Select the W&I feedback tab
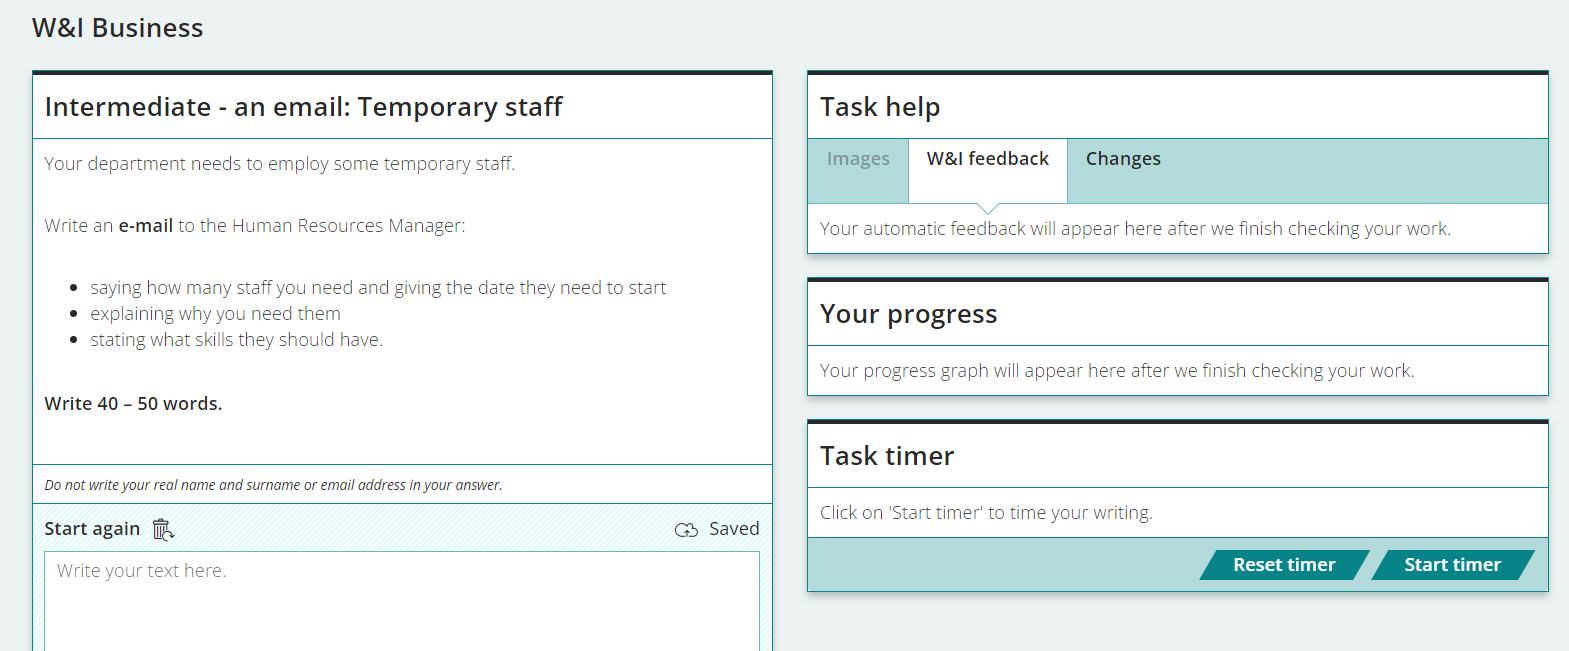1569x651 pixels. coord(987,159)
